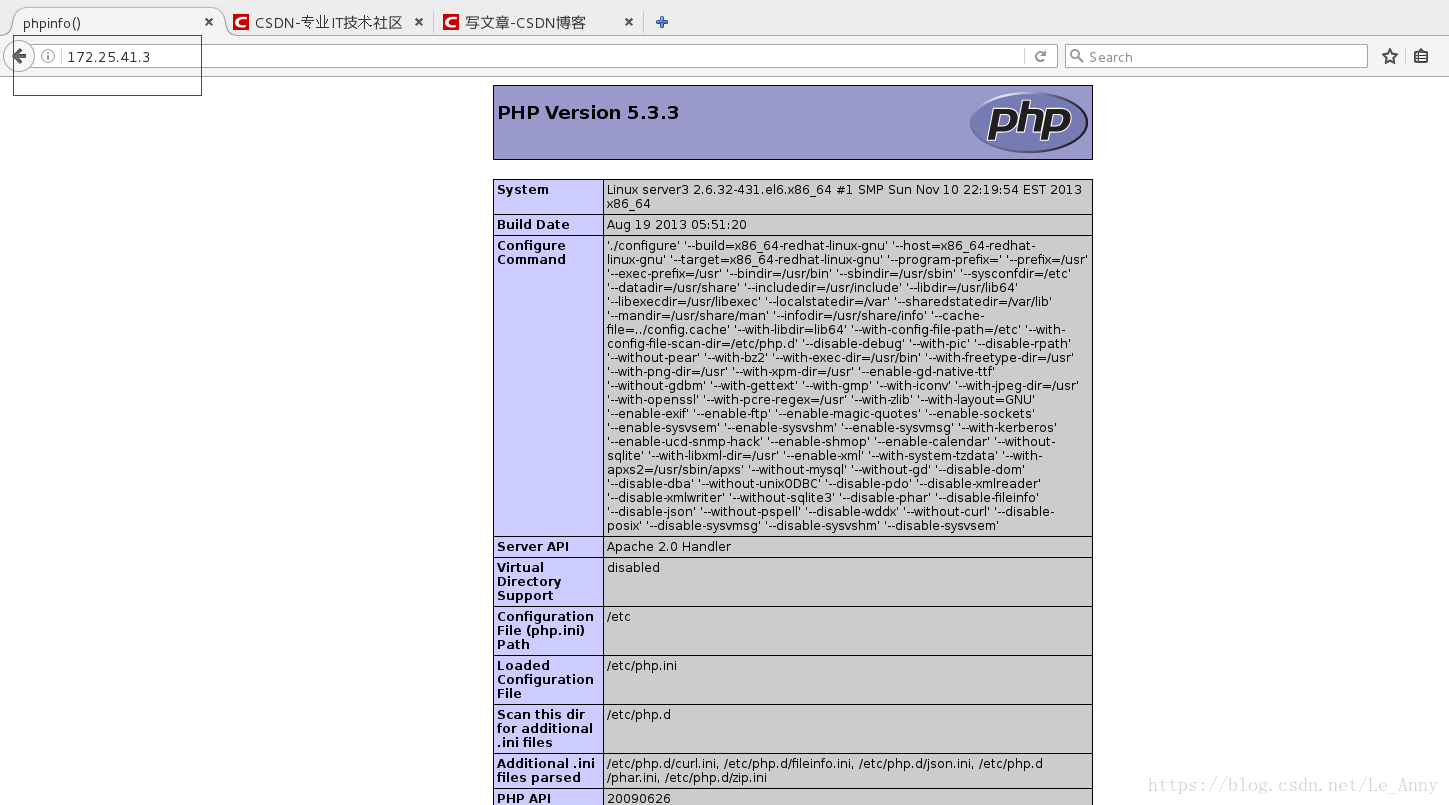Click the magnifier icon in the search box
1449x805 pixels.
click(1077, 57)
